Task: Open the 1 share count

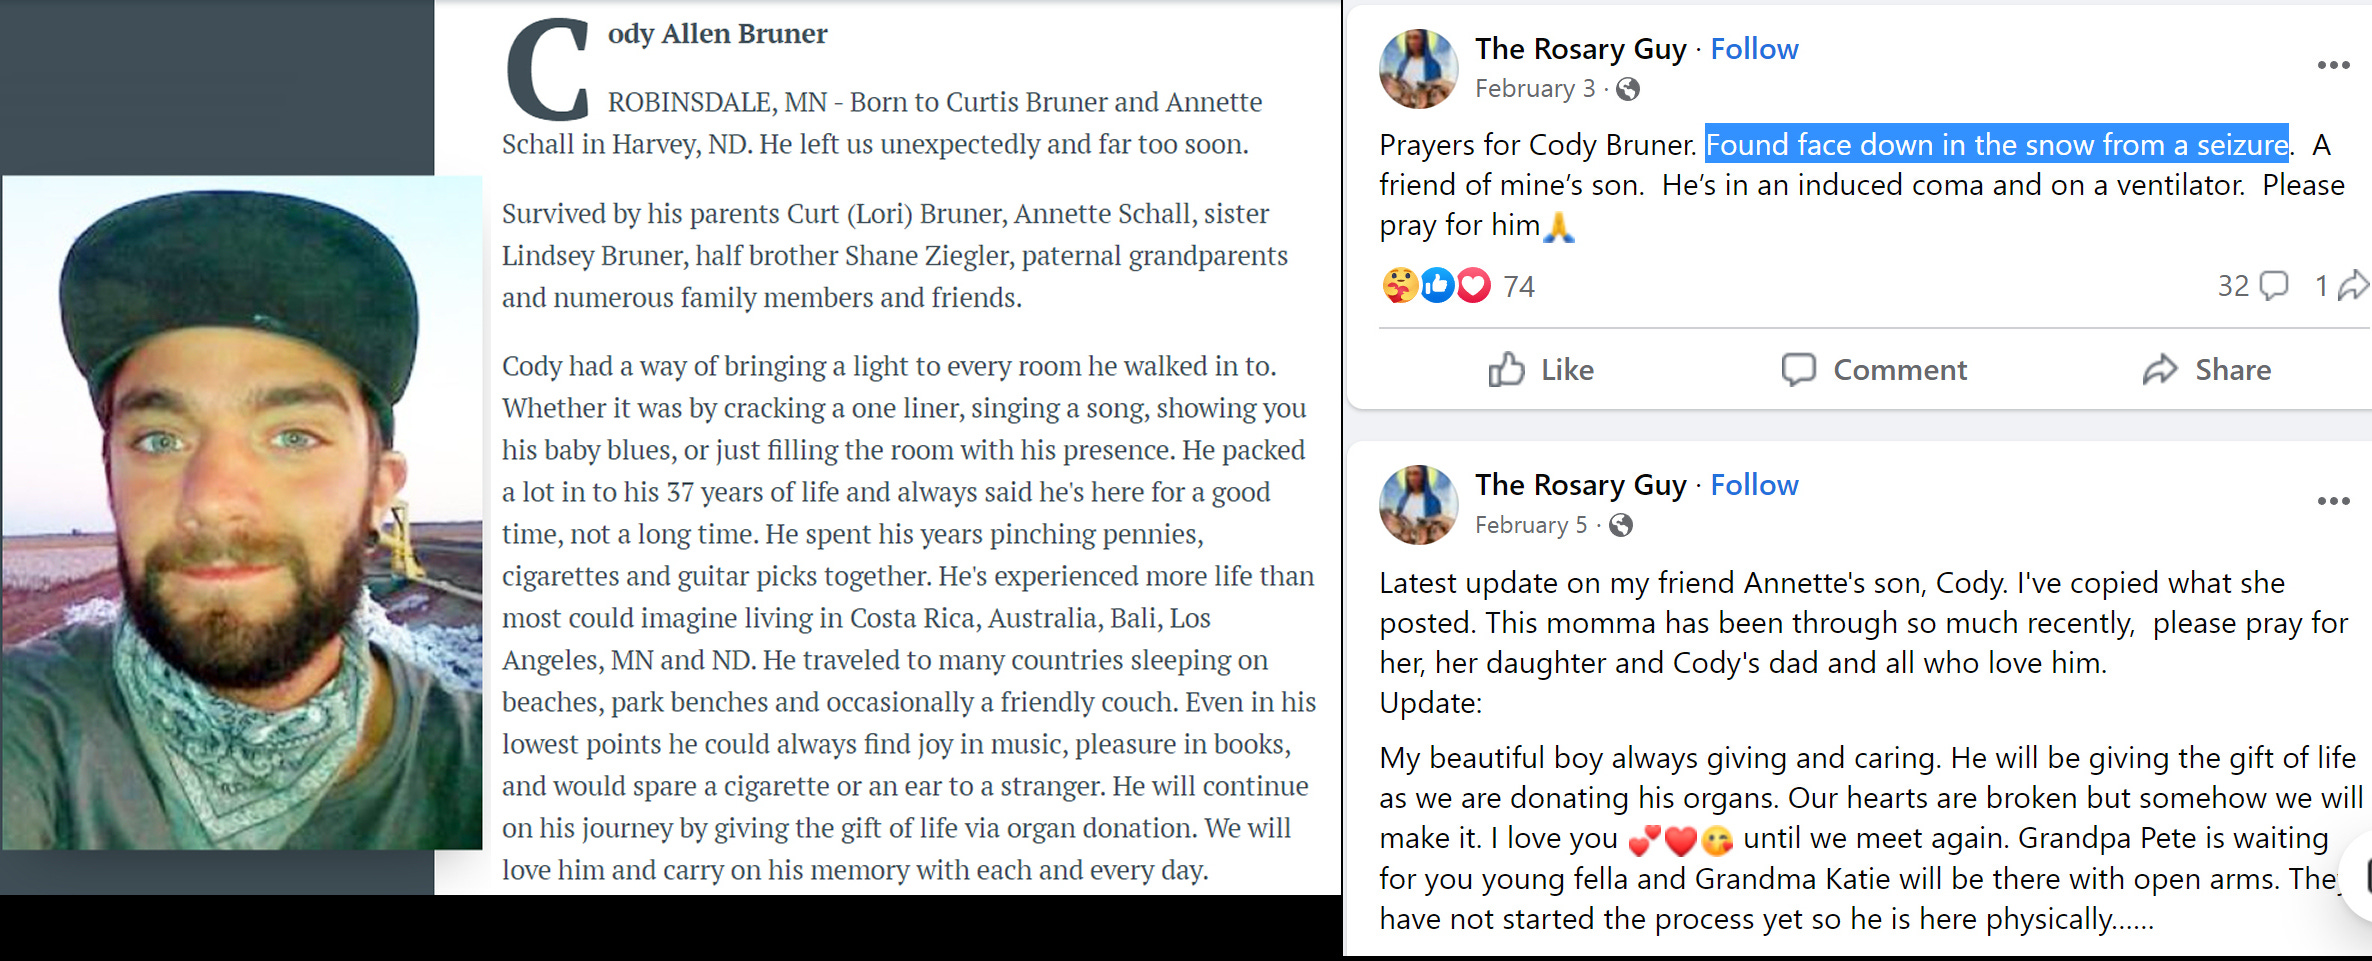Action: [2341, 286]
